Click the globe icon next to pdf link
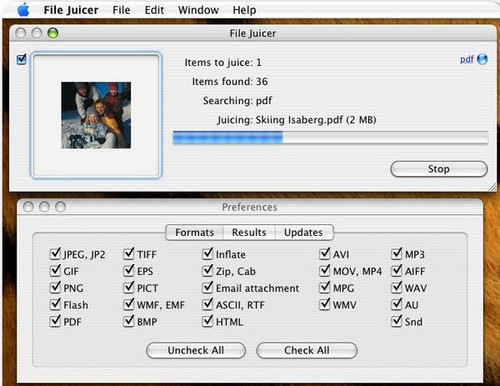 (x=482, y=59)
